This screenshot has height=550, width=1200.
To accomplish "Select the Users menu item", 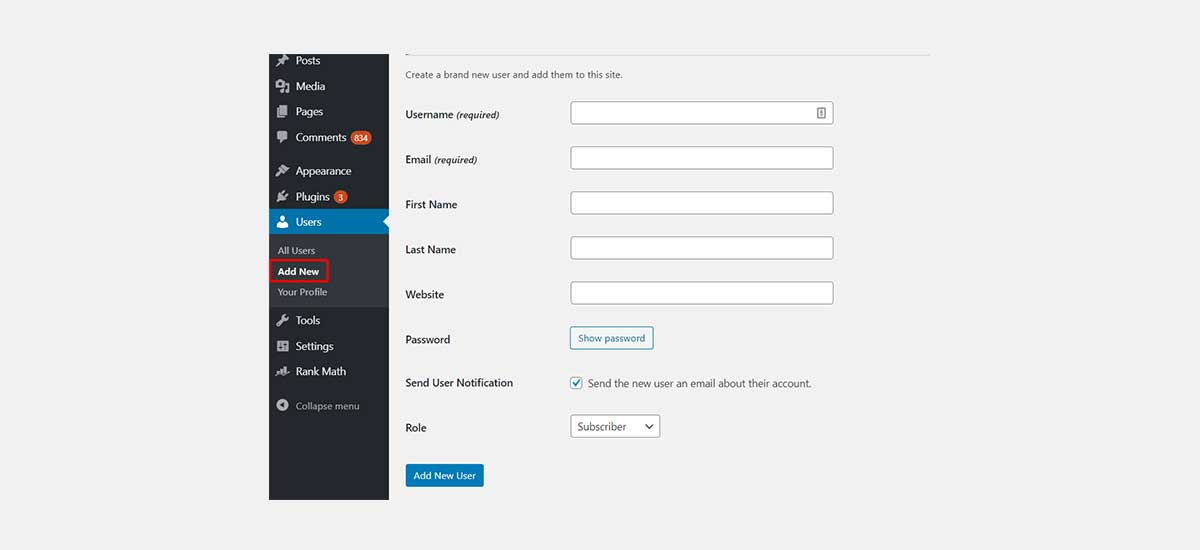I will pos(329,222).
